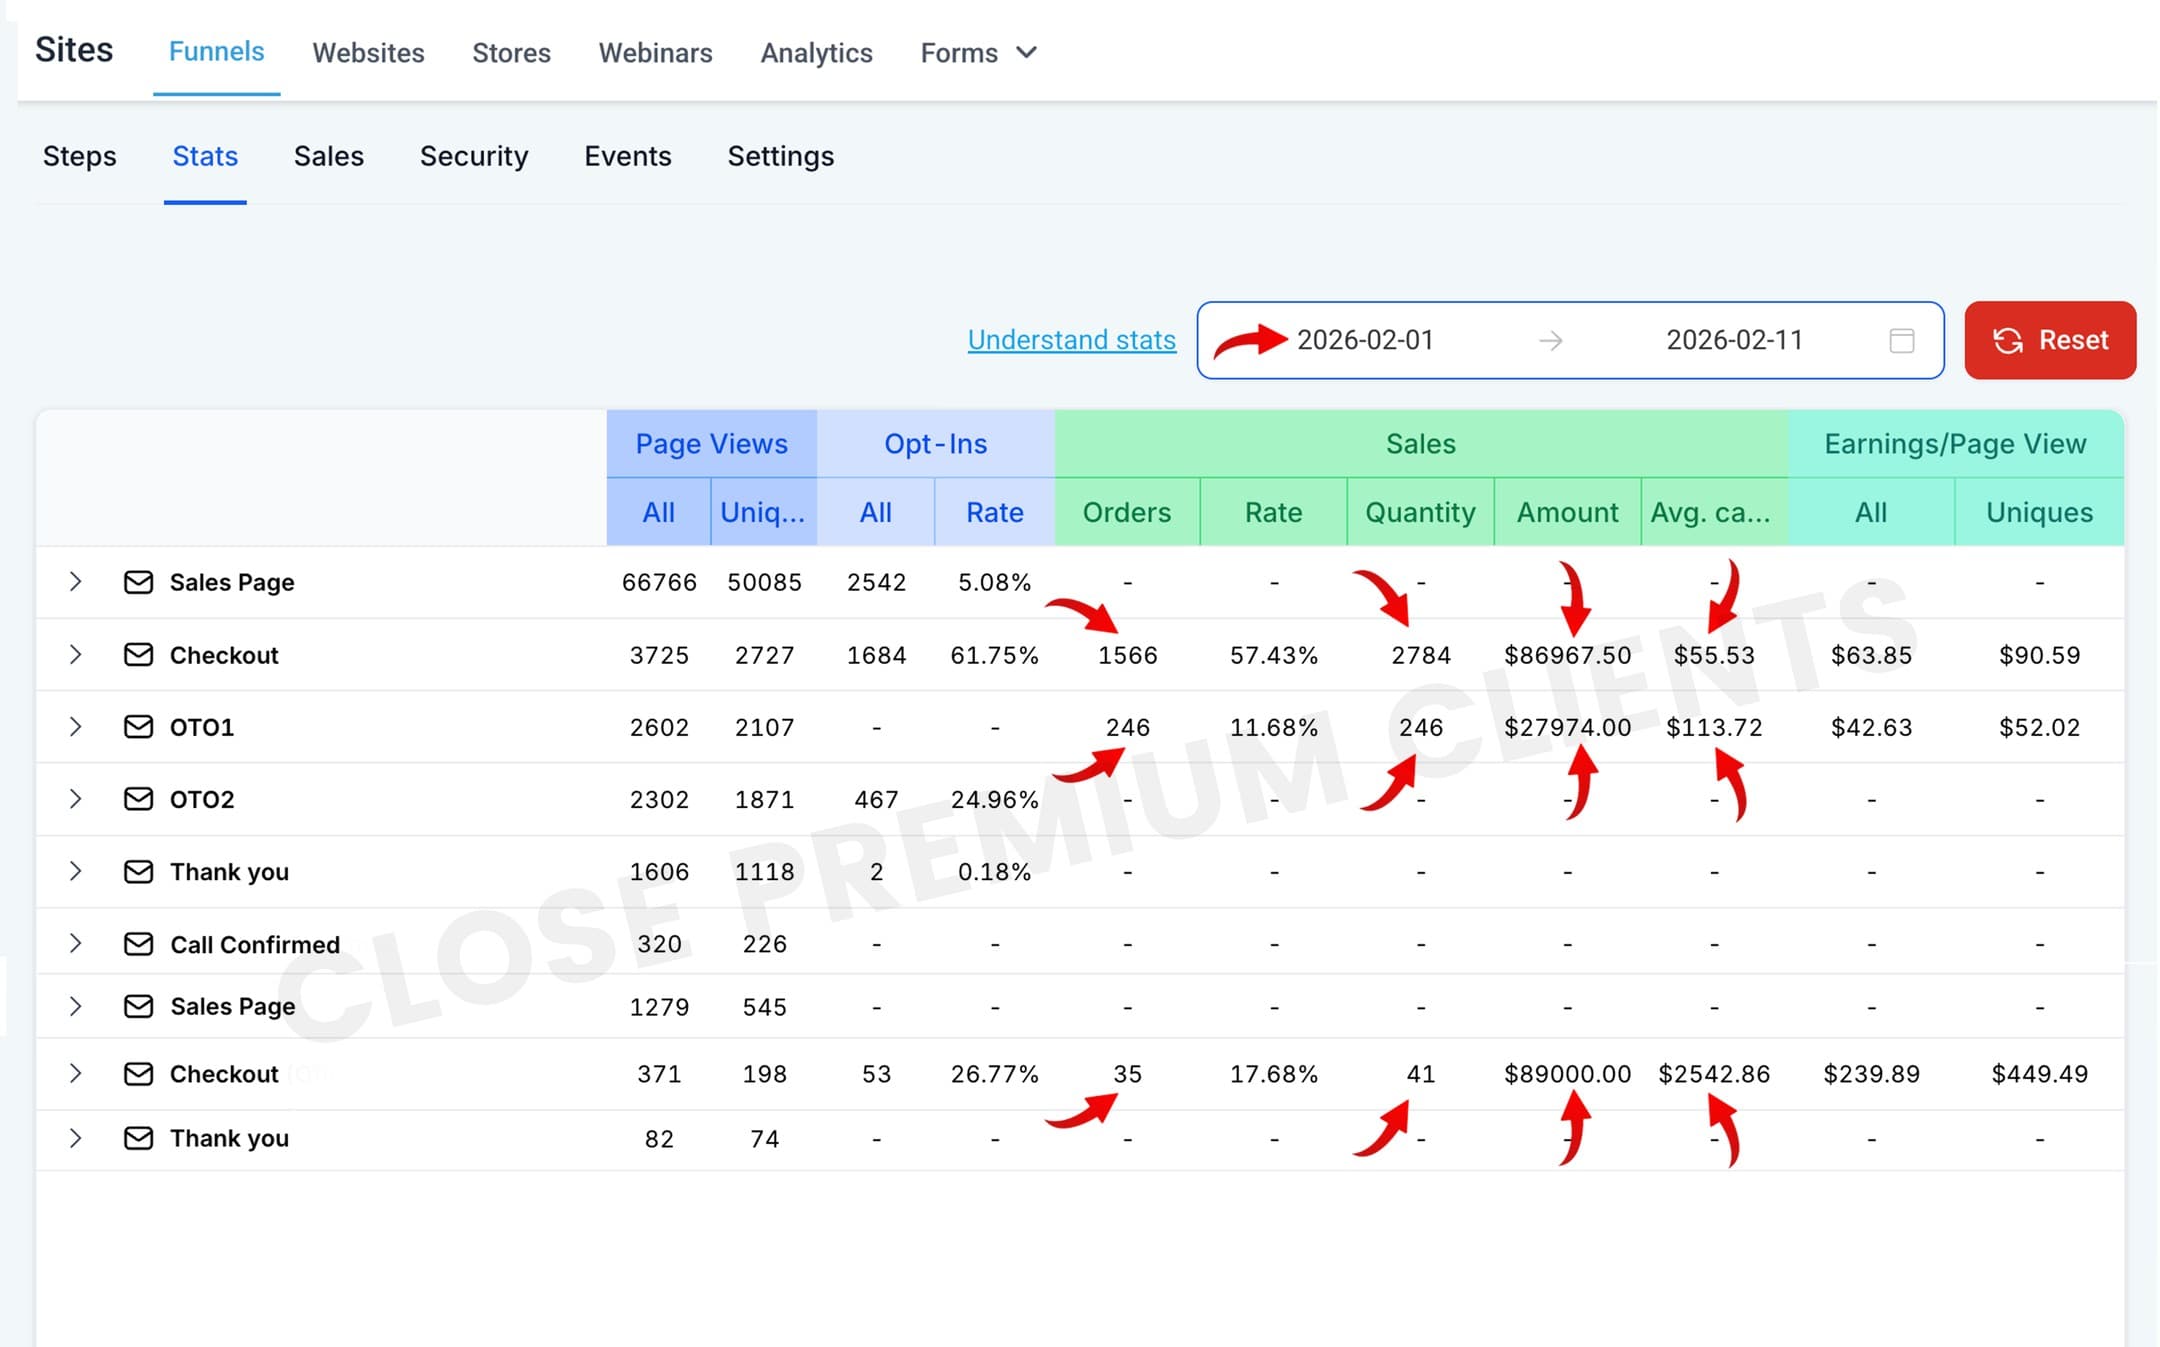Image resolution: width=2160 pixels, height=1347 pixels.
Task: Click envelope icon of Thank you row with 82 views
Action: [x=138, y=1138]
